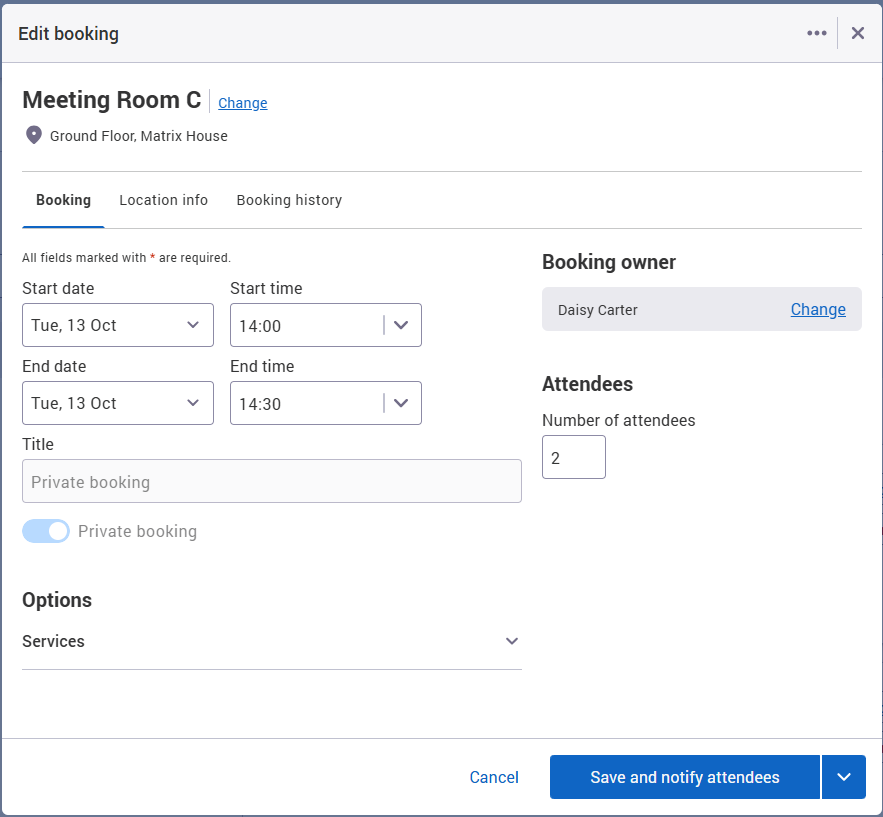883x817 pixels.
Task: Click Save and notify attendees
Action: (685, 777)
